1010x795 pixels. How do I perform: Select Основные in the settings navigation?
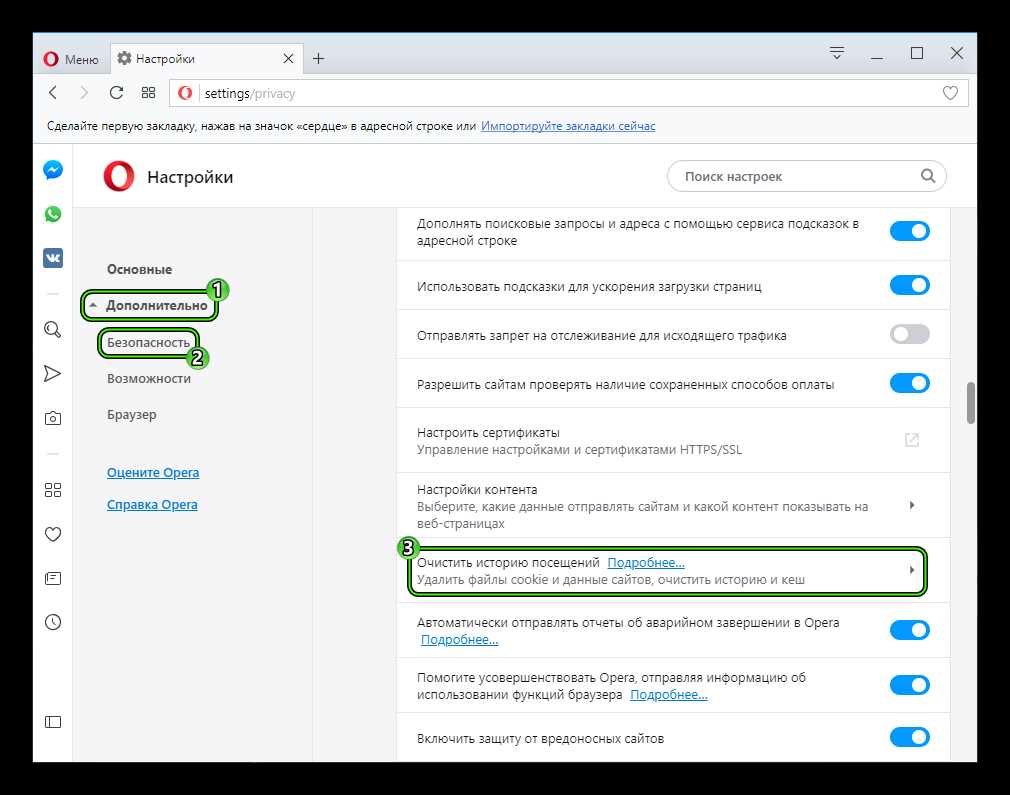coord(139,269)
